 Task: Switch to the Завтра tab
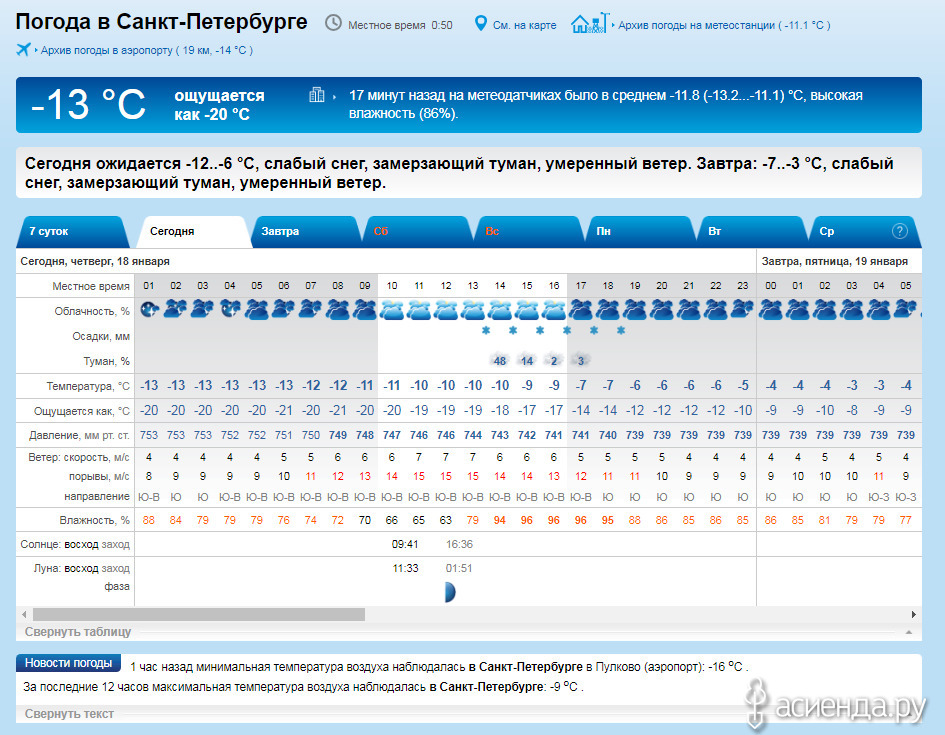point(304,231)
